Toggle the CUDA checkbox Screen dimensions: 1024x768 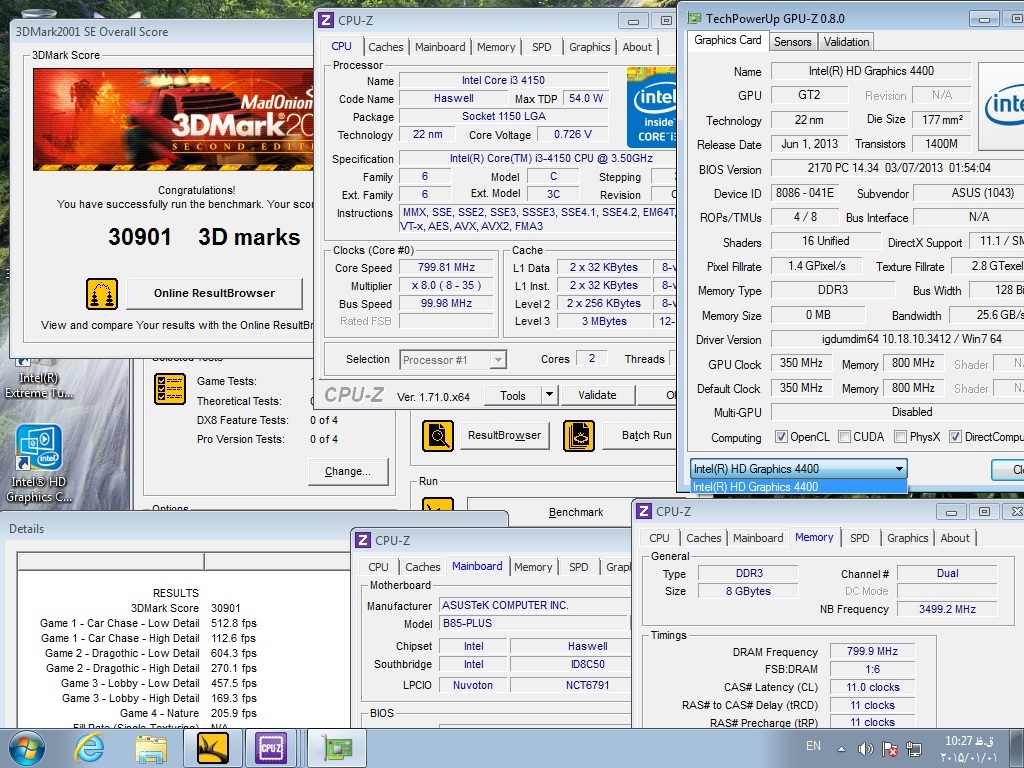tap(844, 437)
